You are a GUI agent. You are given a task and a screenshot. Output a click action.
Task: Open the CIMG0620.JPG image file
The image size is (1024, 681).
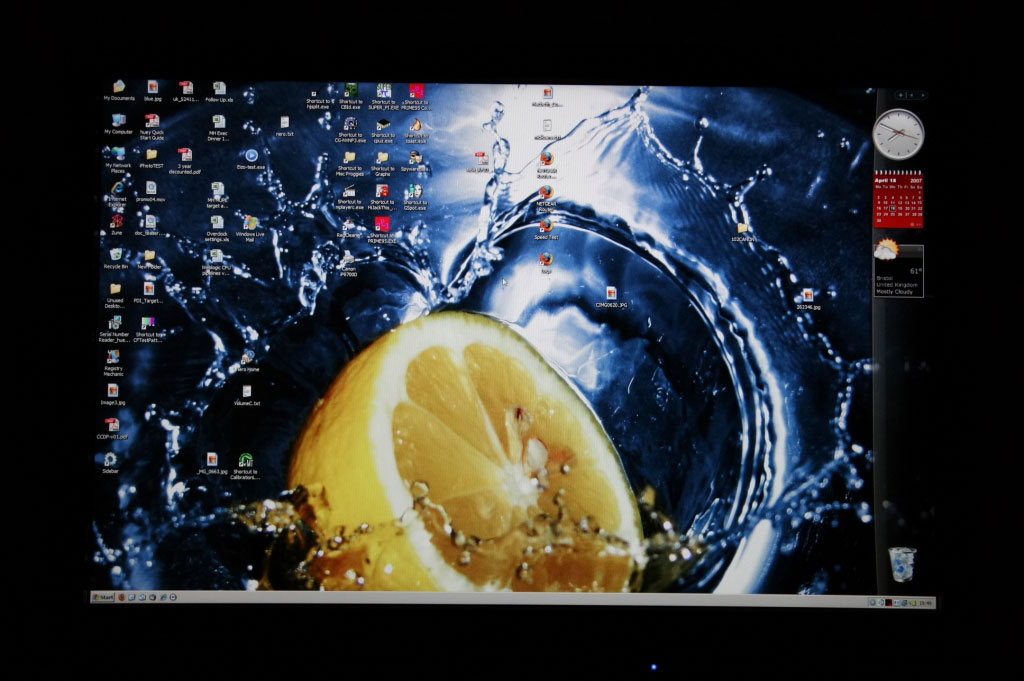pyautogui.click(x=611, y=294)
